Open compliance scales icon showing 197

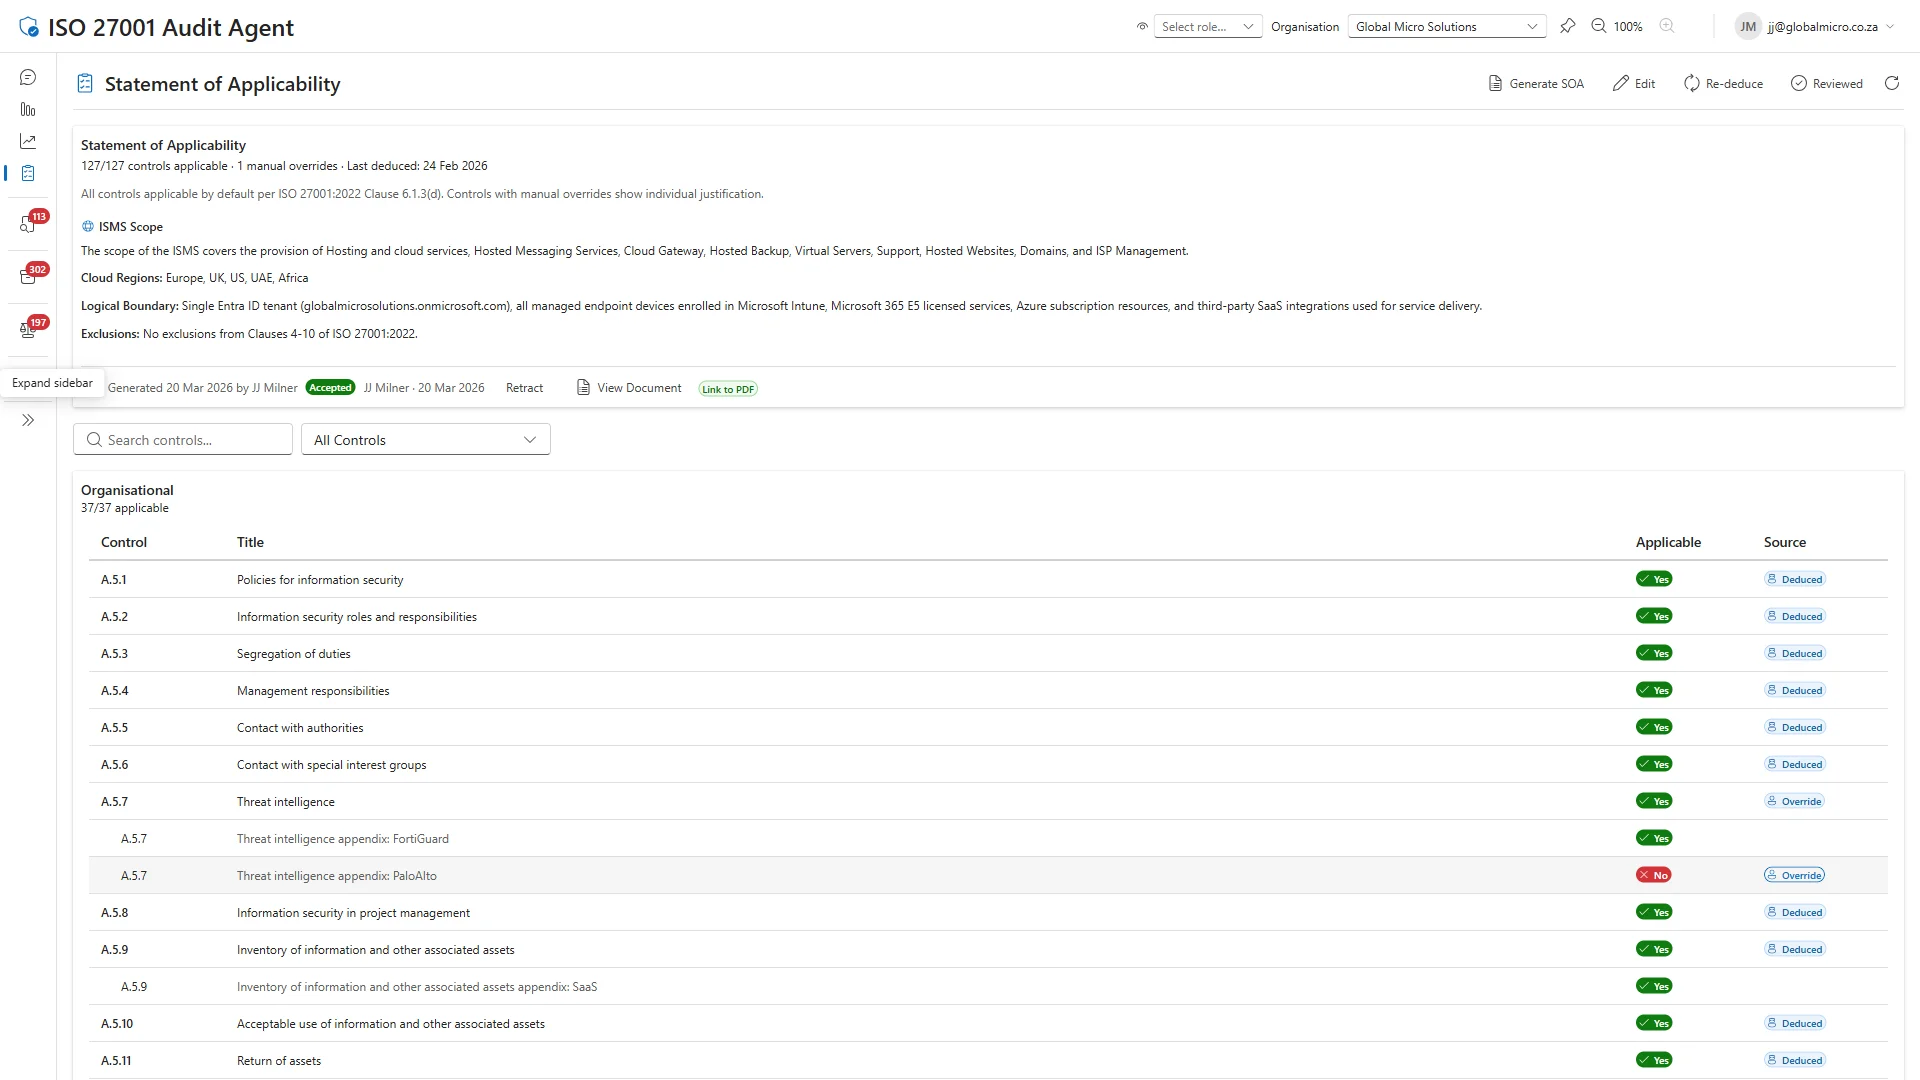(x=27, y=328)
